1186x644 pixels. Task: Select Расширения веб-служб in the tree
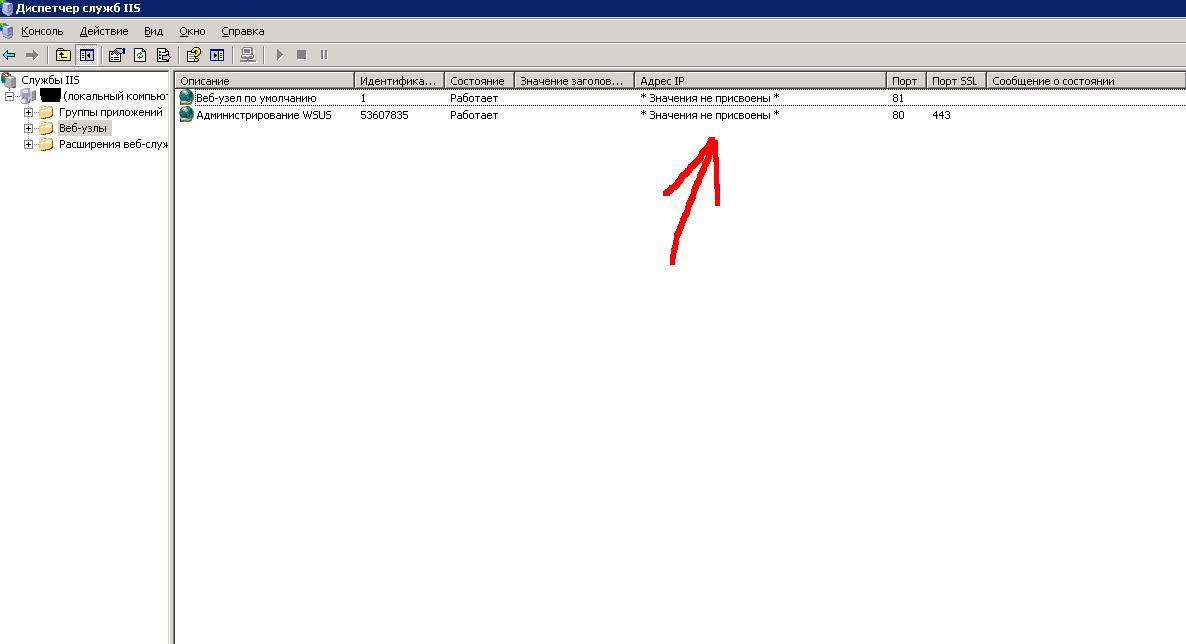[x=113, y=144]
